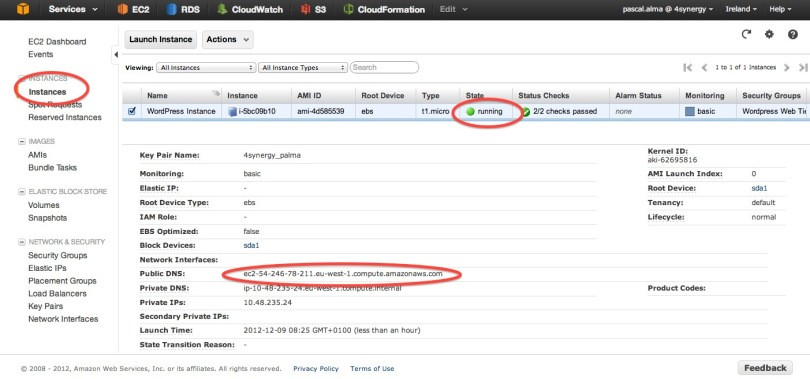Screen dimensions: 810x379
Task: Uncheck the WordPress Instance row checkbox
Action: pos(132,111)
